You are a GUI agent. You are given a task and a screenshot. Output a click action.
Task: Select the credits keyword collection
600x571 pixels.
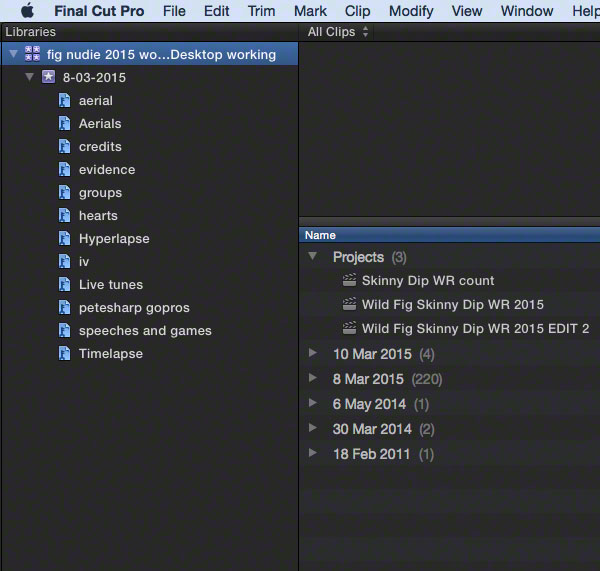coord(100,147)
